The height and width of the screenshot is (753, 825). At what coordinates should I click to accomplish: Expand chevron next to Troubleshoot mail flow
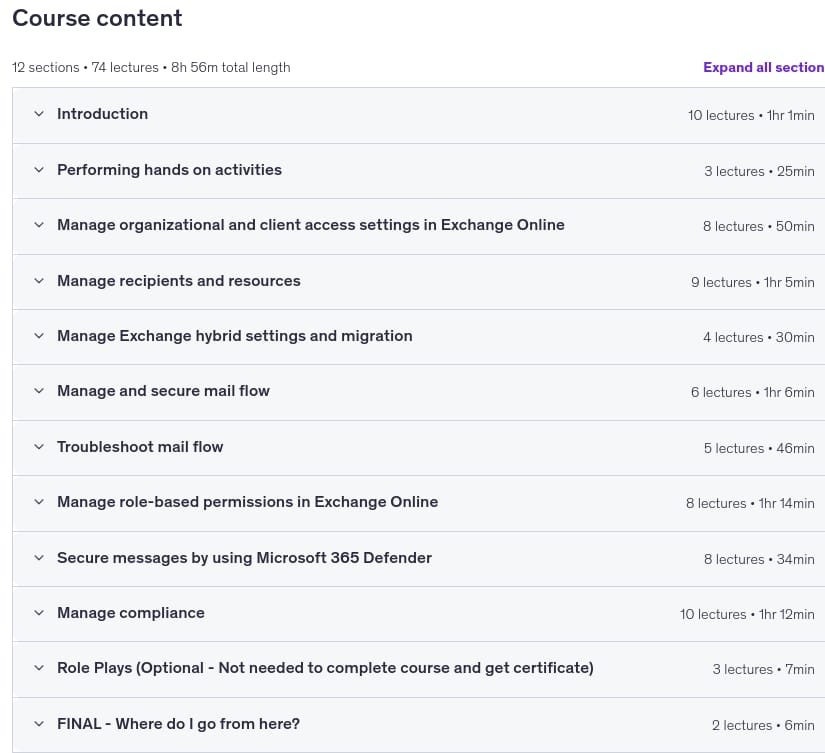[39, 447]
